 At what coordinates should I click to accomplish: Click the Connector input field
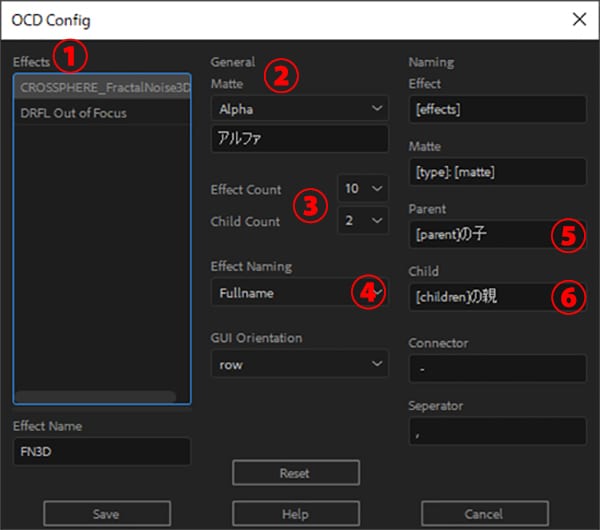[497, 369]
